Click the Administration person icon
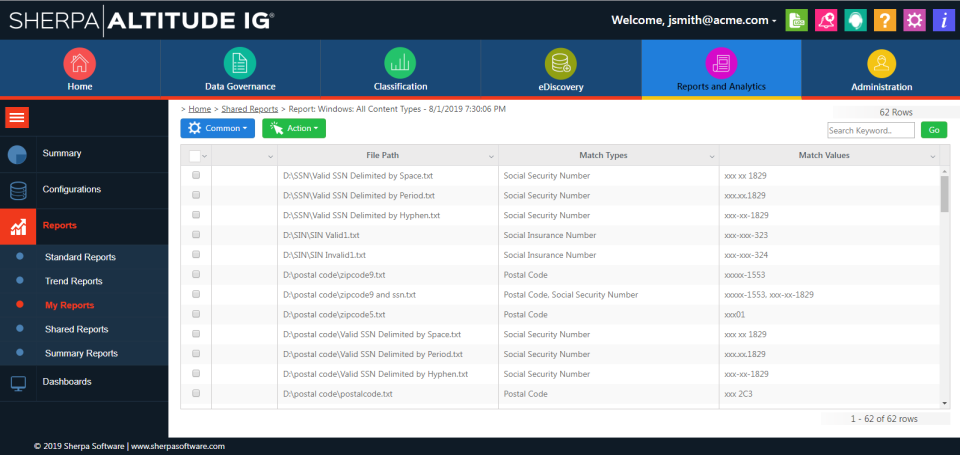 coord(882,62)
